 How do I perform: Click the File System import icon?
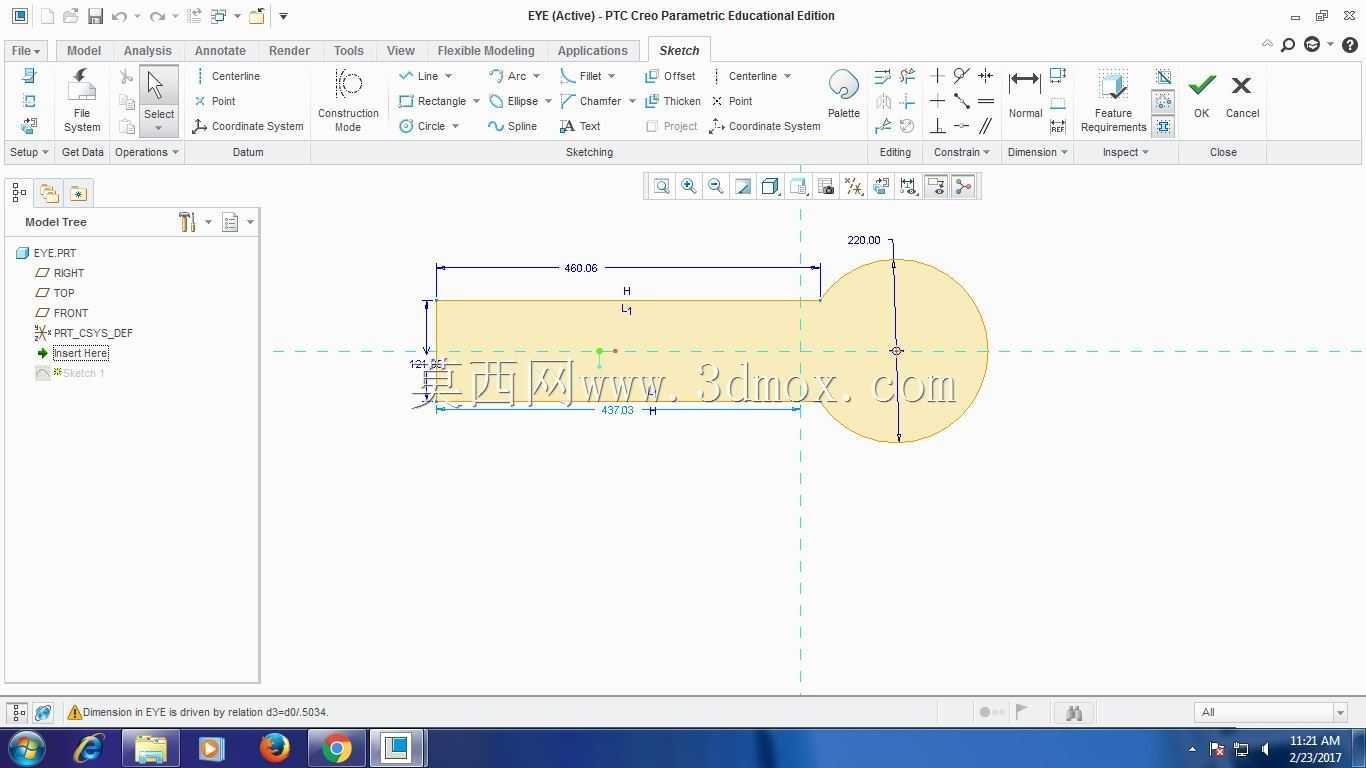point(82,100)
